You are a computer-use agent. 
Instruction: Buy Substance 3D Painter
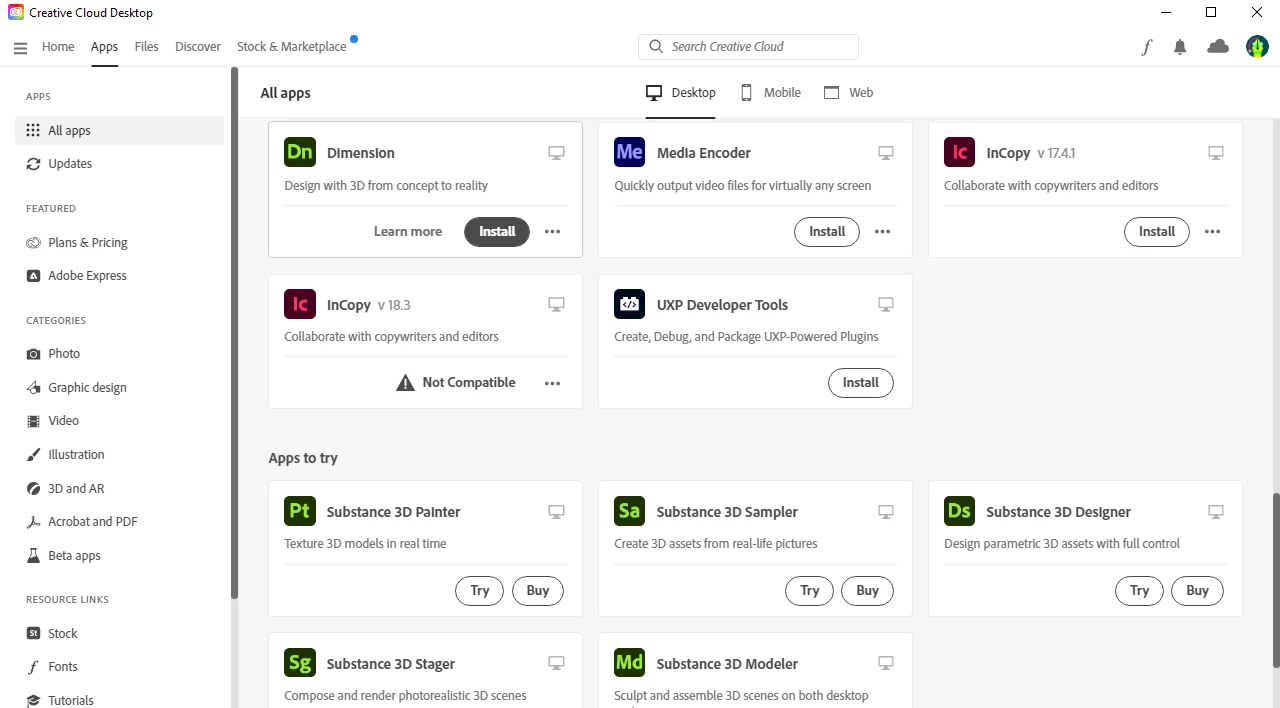538,591
